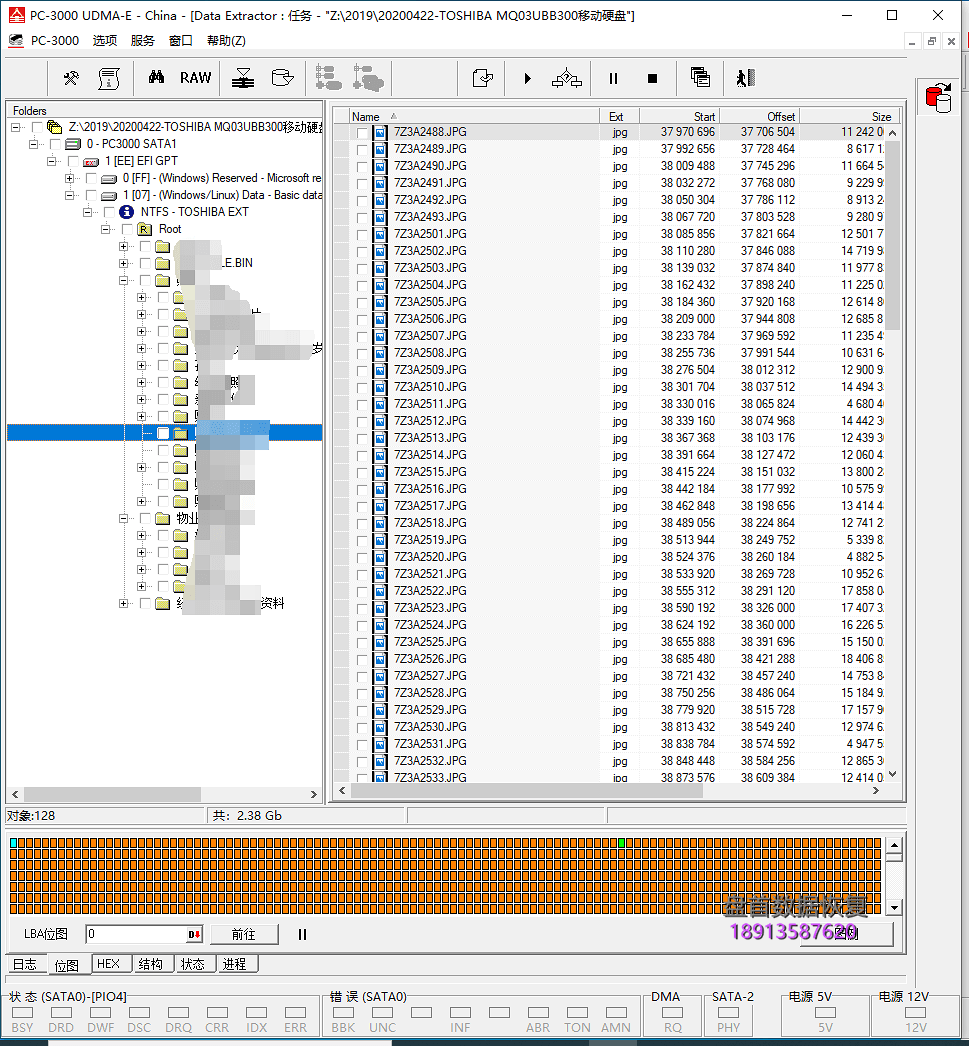This screenshot has width=969, height=1046.
Task: Click the green block in sector map
Action: pyautogui.click(x=622, y=843)
